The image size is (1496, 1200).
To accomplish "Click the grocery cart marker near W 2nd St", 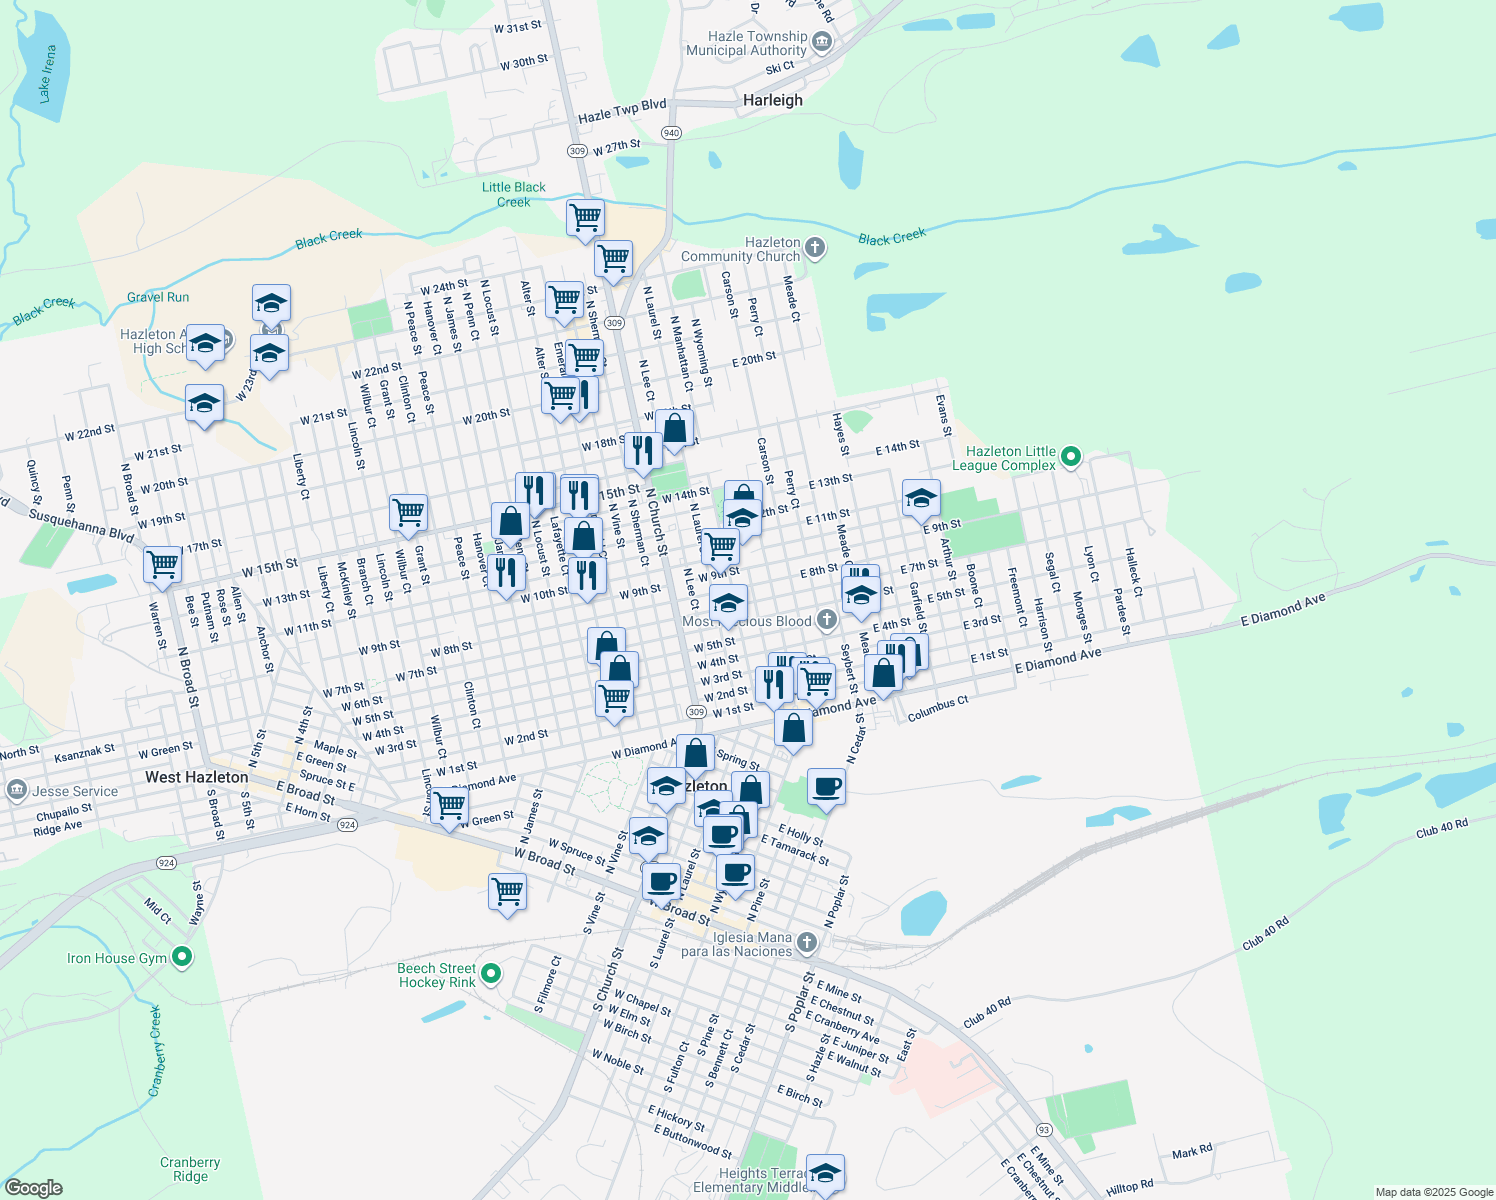I will pos(614,700).
